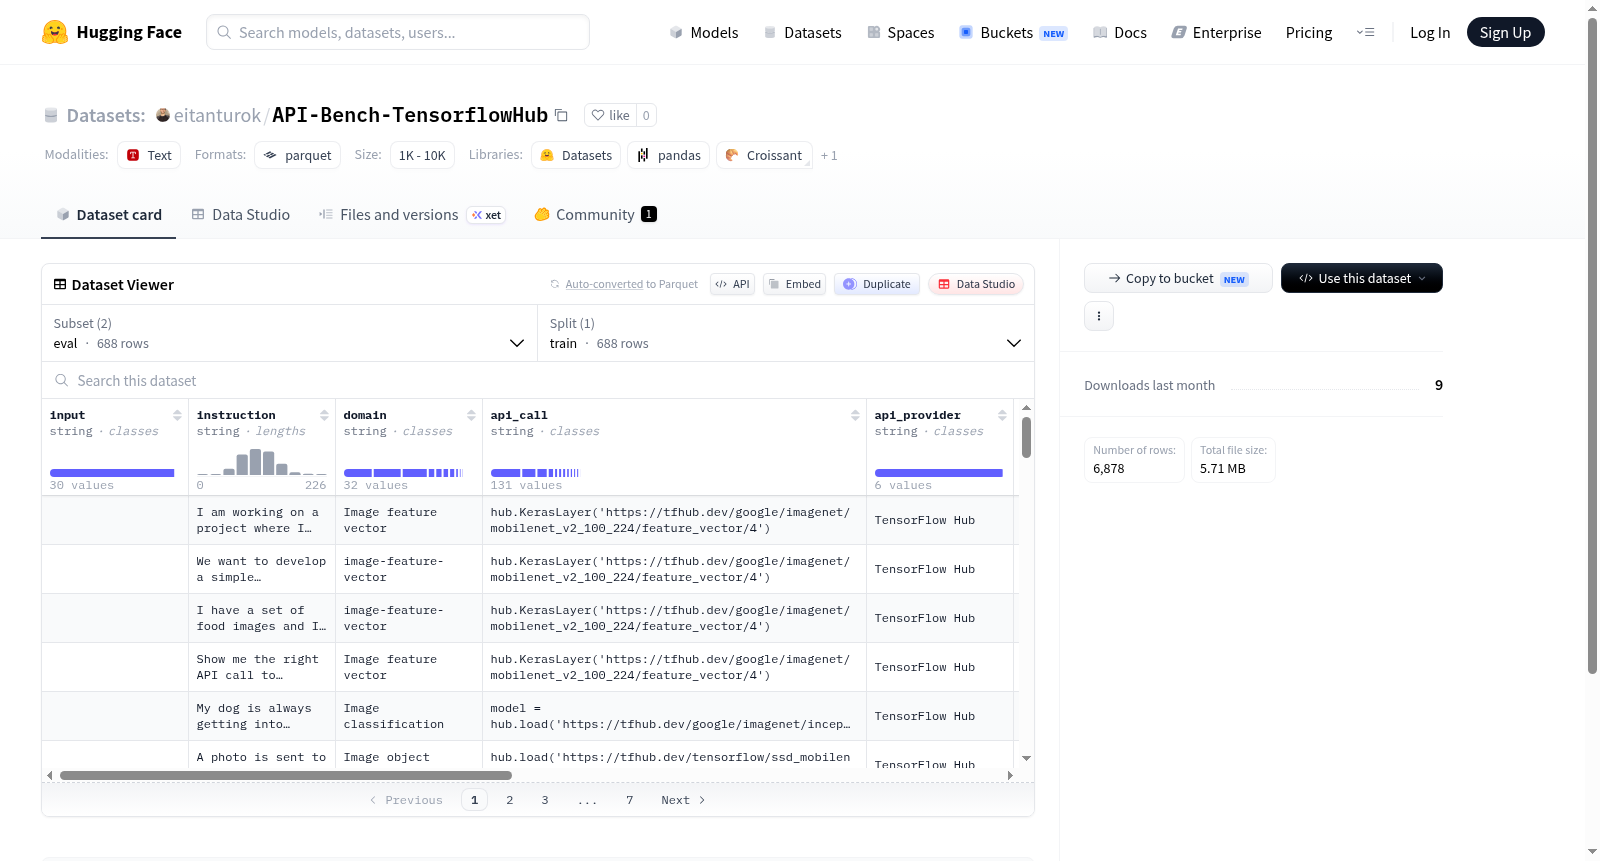
Task: Click the Duplicate button
Action: point(877,284)
